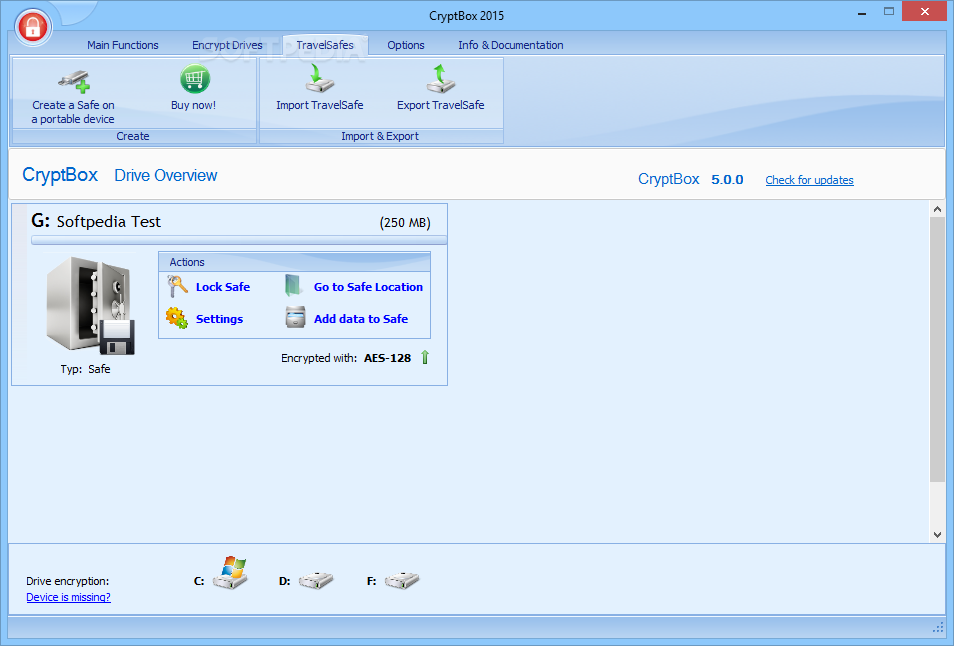Image resolution: width=954 pixels, height=646 pixels.
Task: Click the 5.0.0 version number
Action: click(727, 179)
